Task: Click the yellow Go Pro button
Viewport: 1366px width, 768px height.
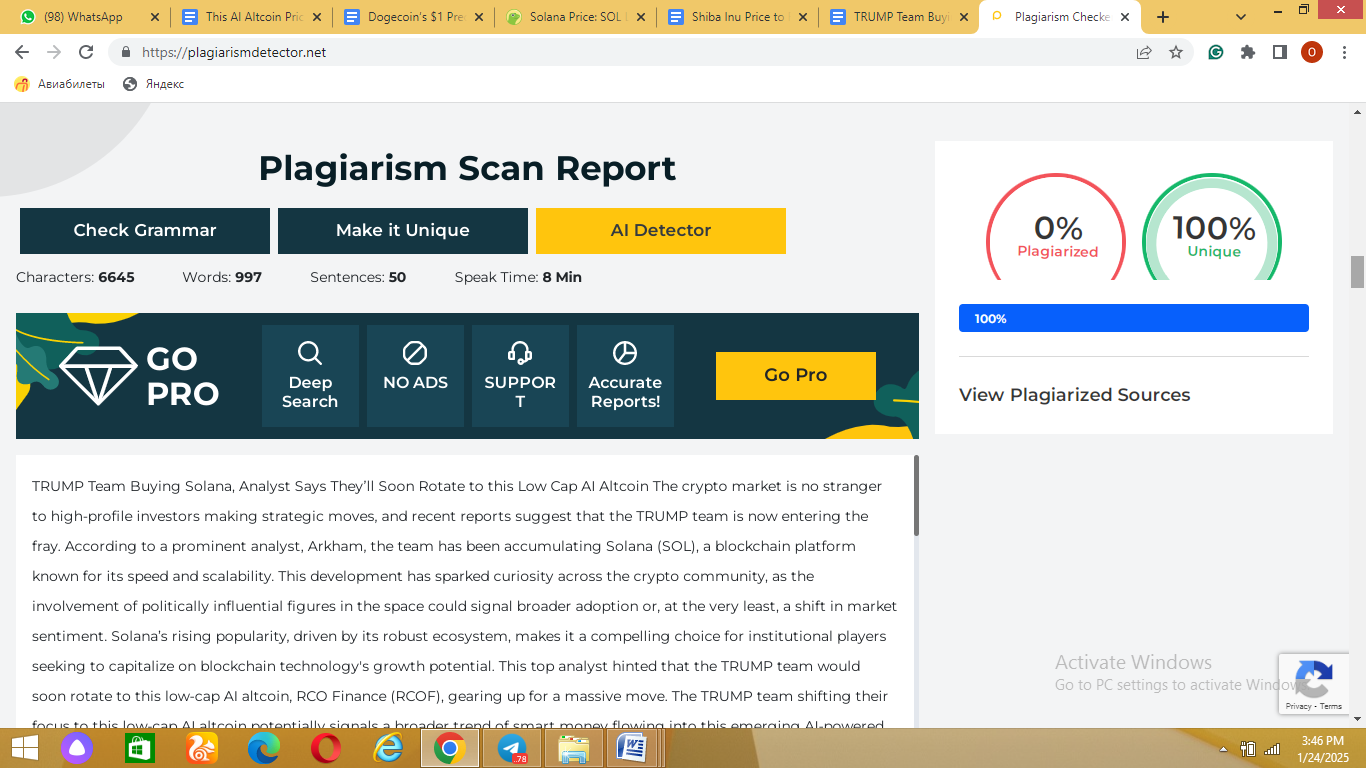Action: pos(796,375)
